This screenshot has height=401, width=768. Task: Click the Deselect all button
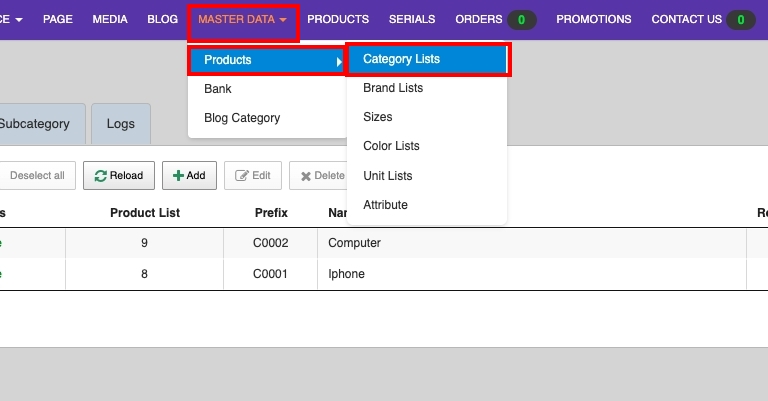(x=37, y=176)
